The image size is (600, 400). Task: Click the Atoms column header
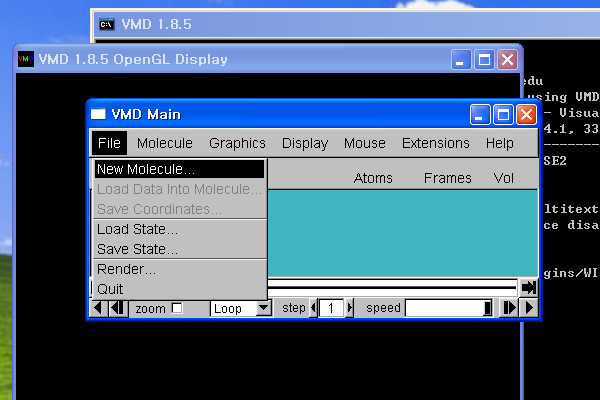(x=373, y=178)
